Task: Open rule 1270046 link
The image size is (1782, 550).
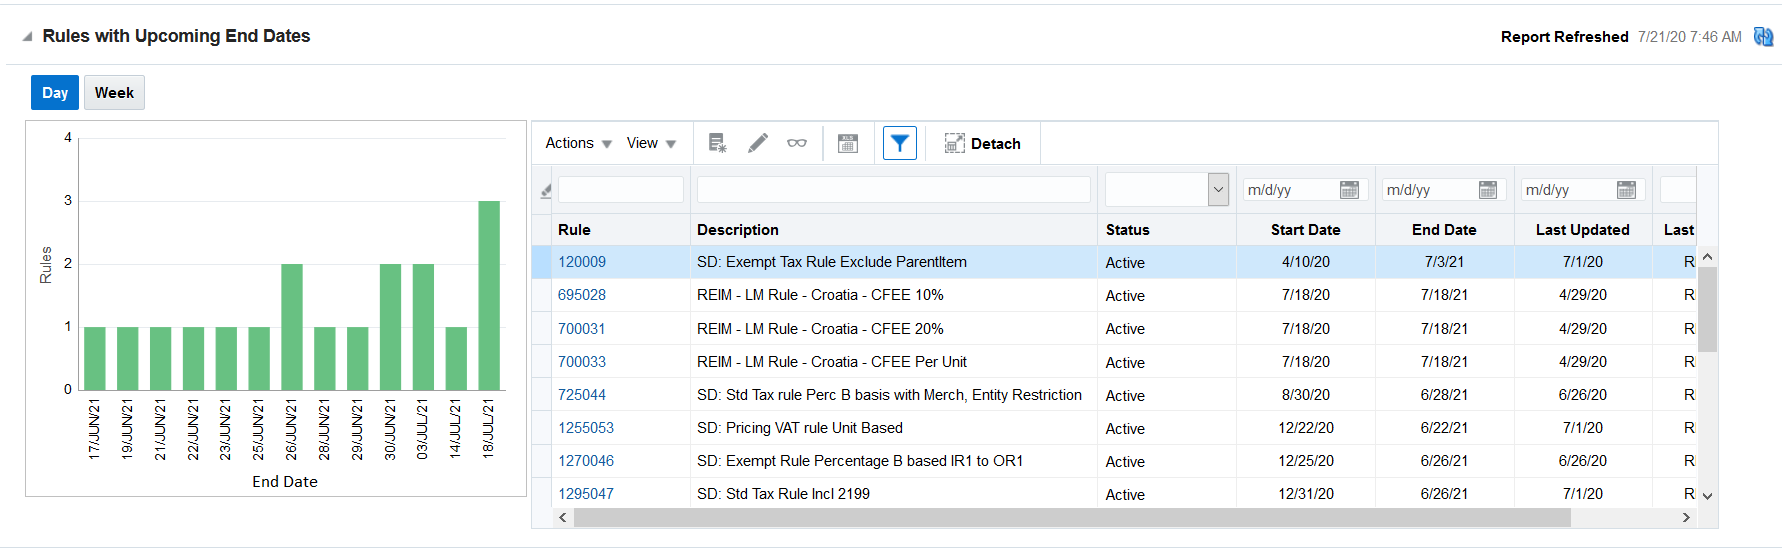Action: (586, 461)
